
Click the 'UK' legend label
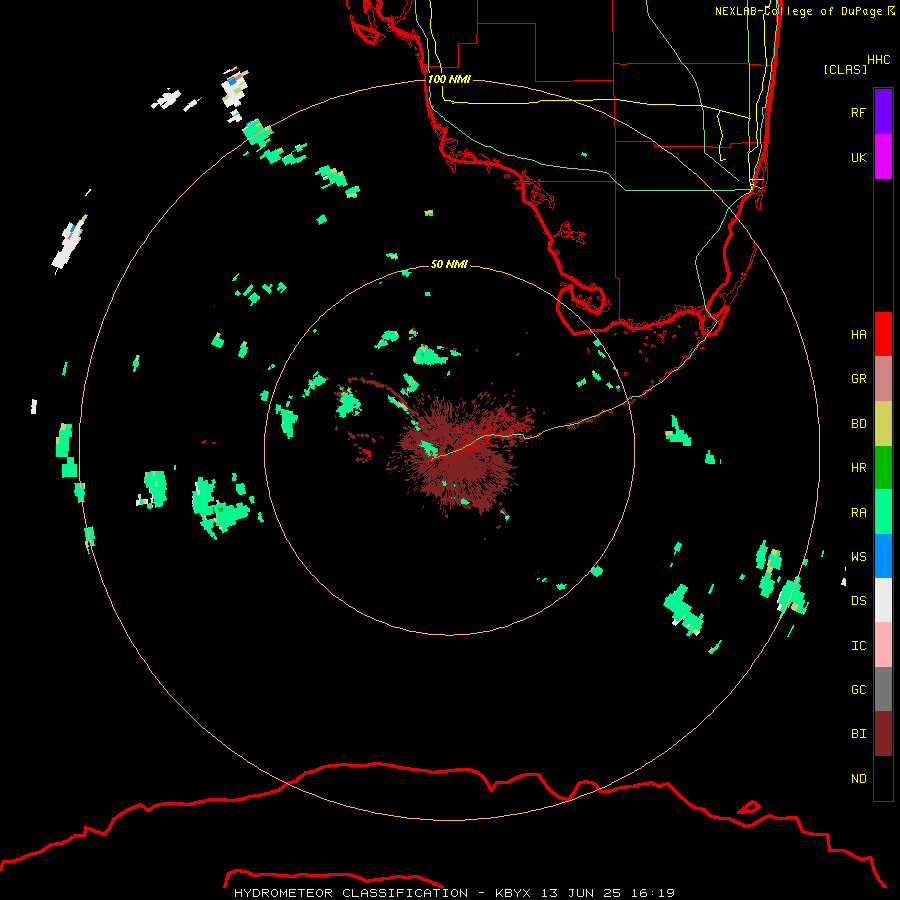pyautogui.click(x=858, y=157)
